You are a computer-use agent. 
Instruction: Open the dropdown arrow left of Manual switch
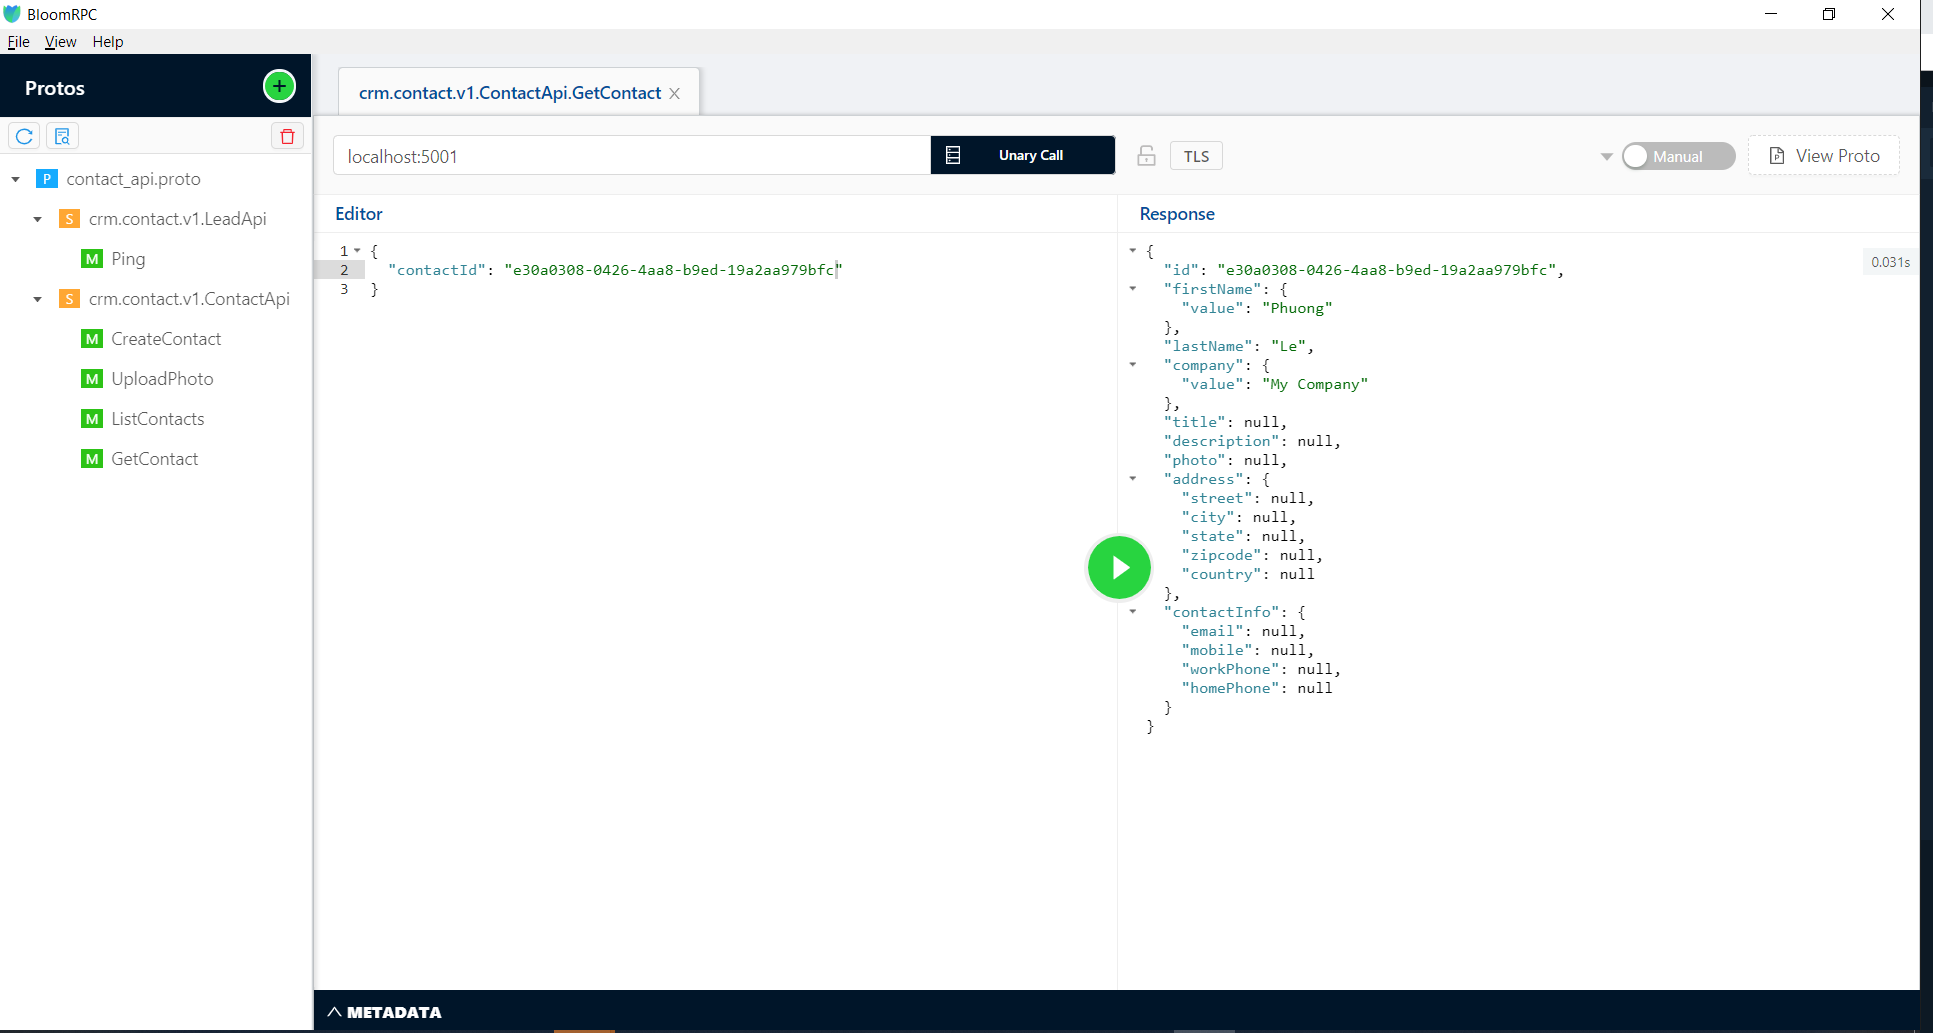click(1606, 157)
